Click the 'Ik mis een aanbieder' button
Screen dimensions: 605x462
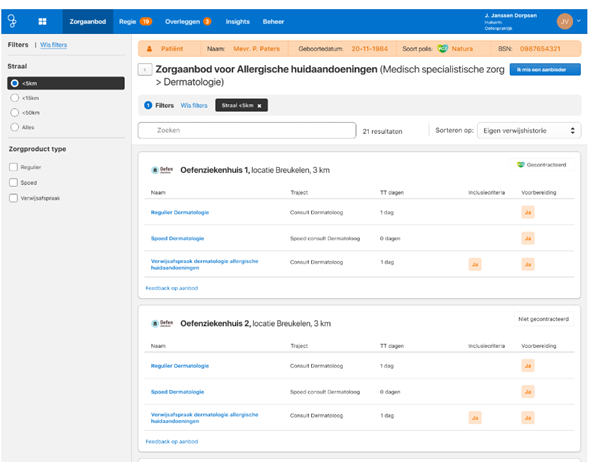coord(545,69)
